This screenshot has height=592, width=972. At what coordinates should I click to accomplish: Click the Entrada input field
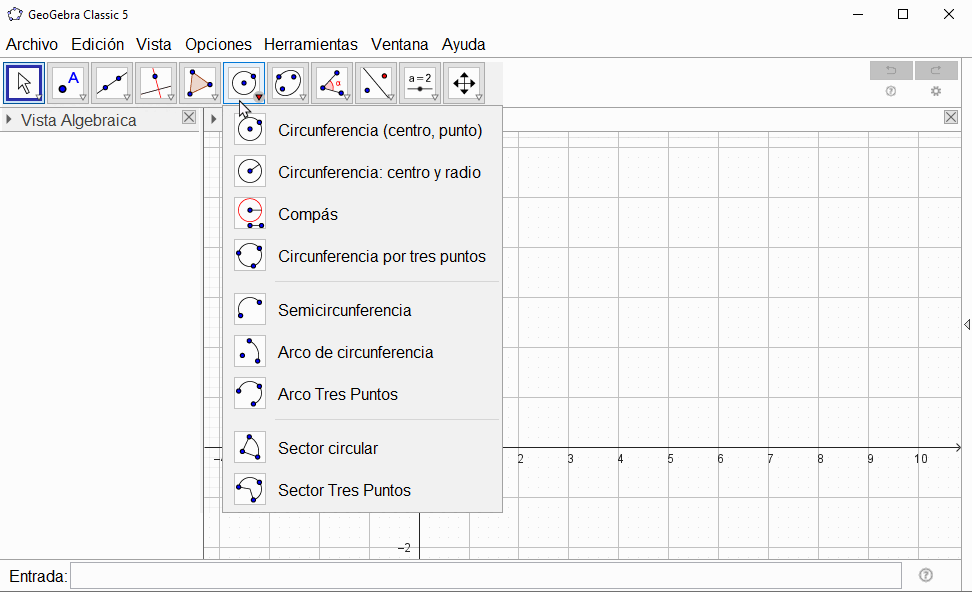(485, 576)
